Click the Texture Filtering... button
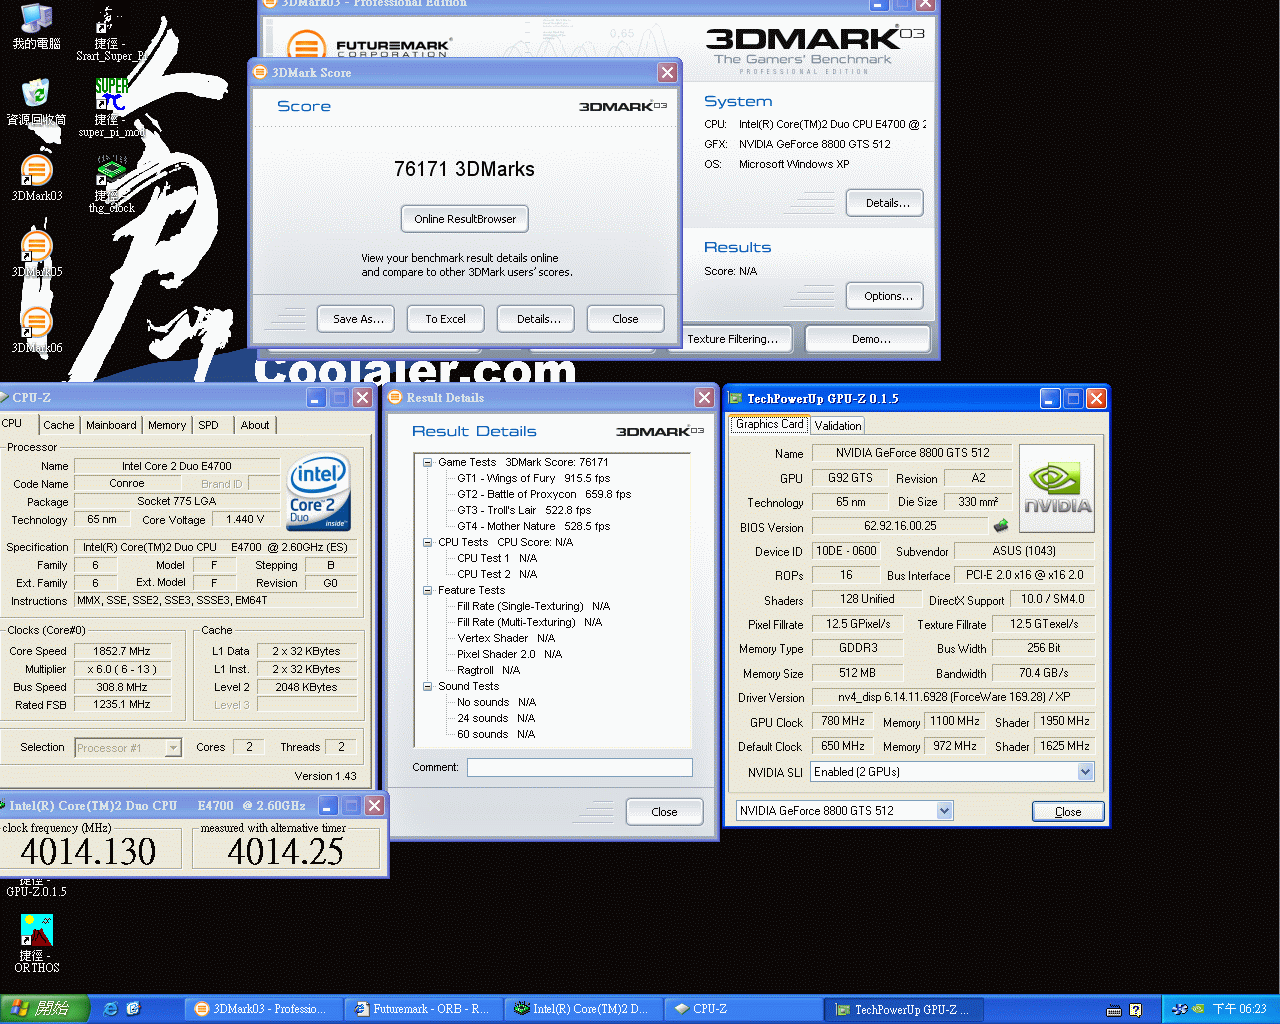The image size is (1280, 1024). [739, 339]
